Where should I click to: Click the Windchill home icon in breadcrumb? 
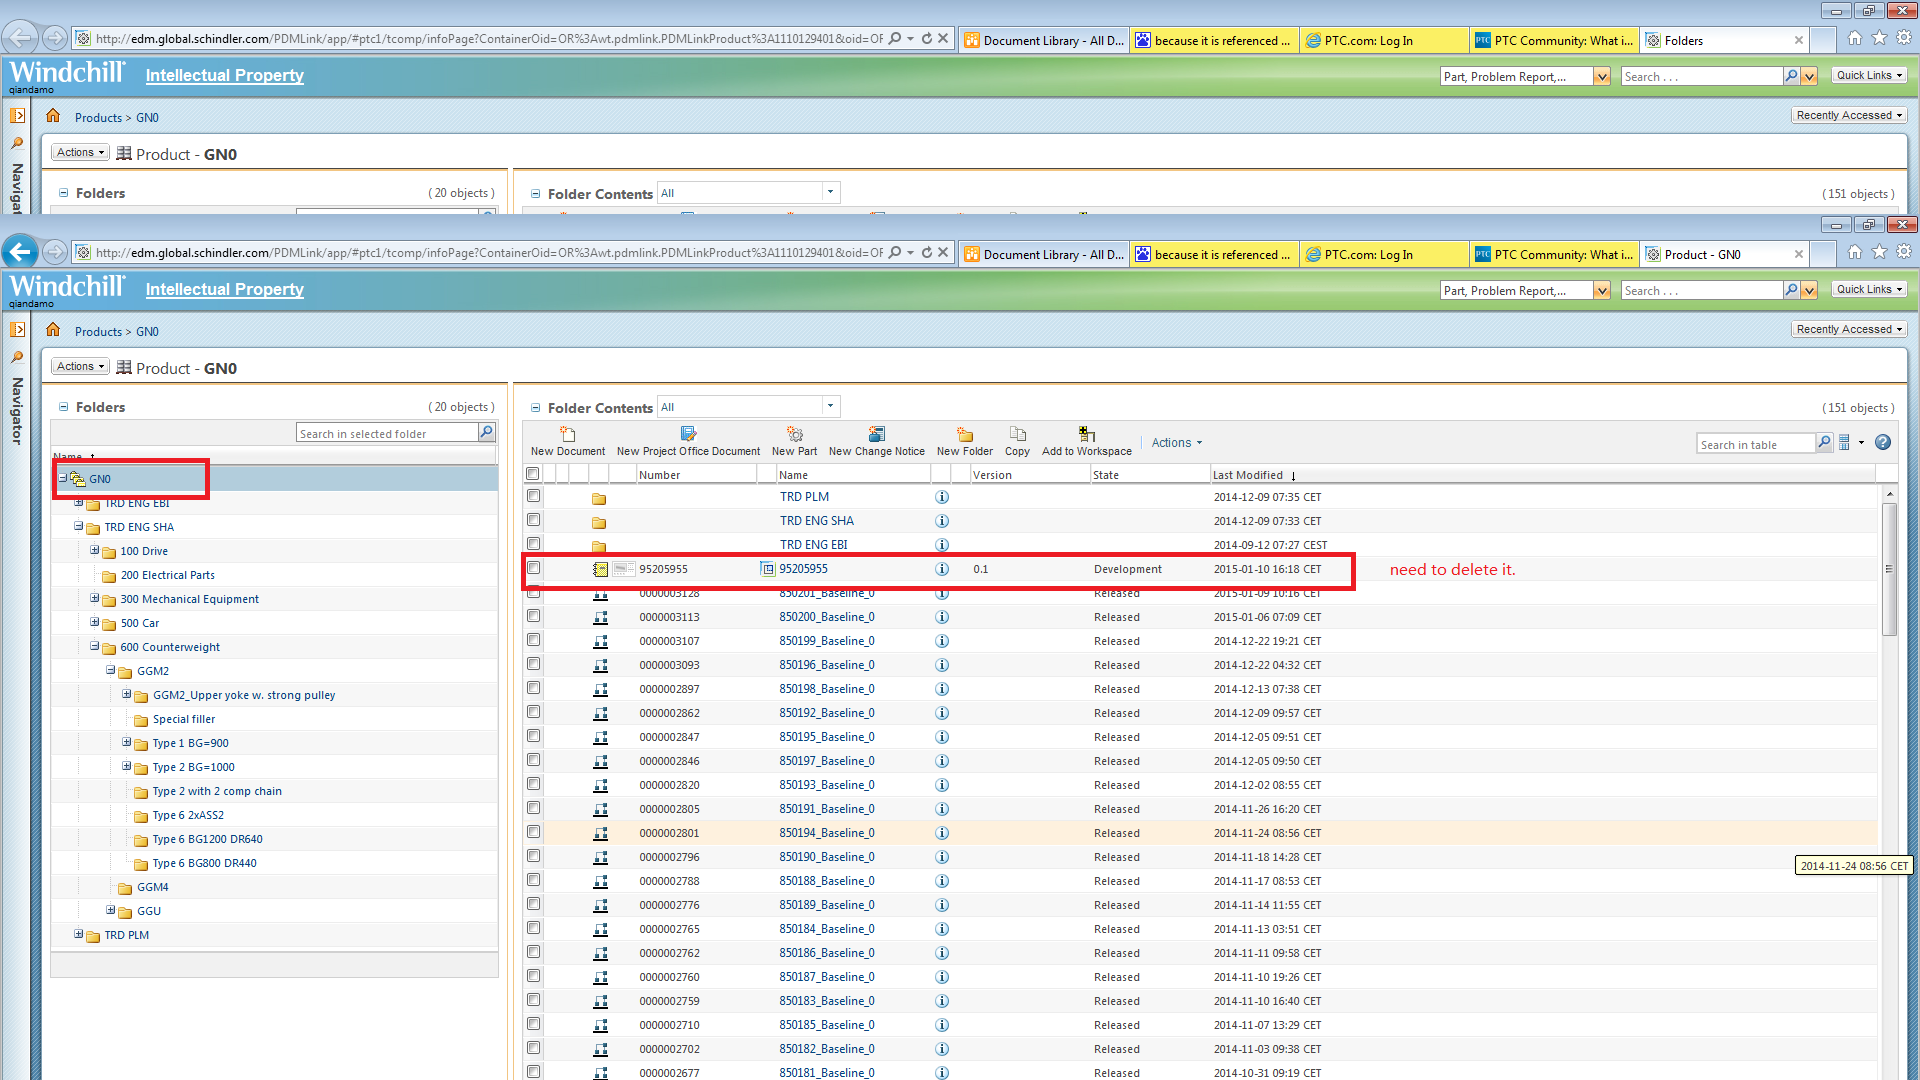53,330
